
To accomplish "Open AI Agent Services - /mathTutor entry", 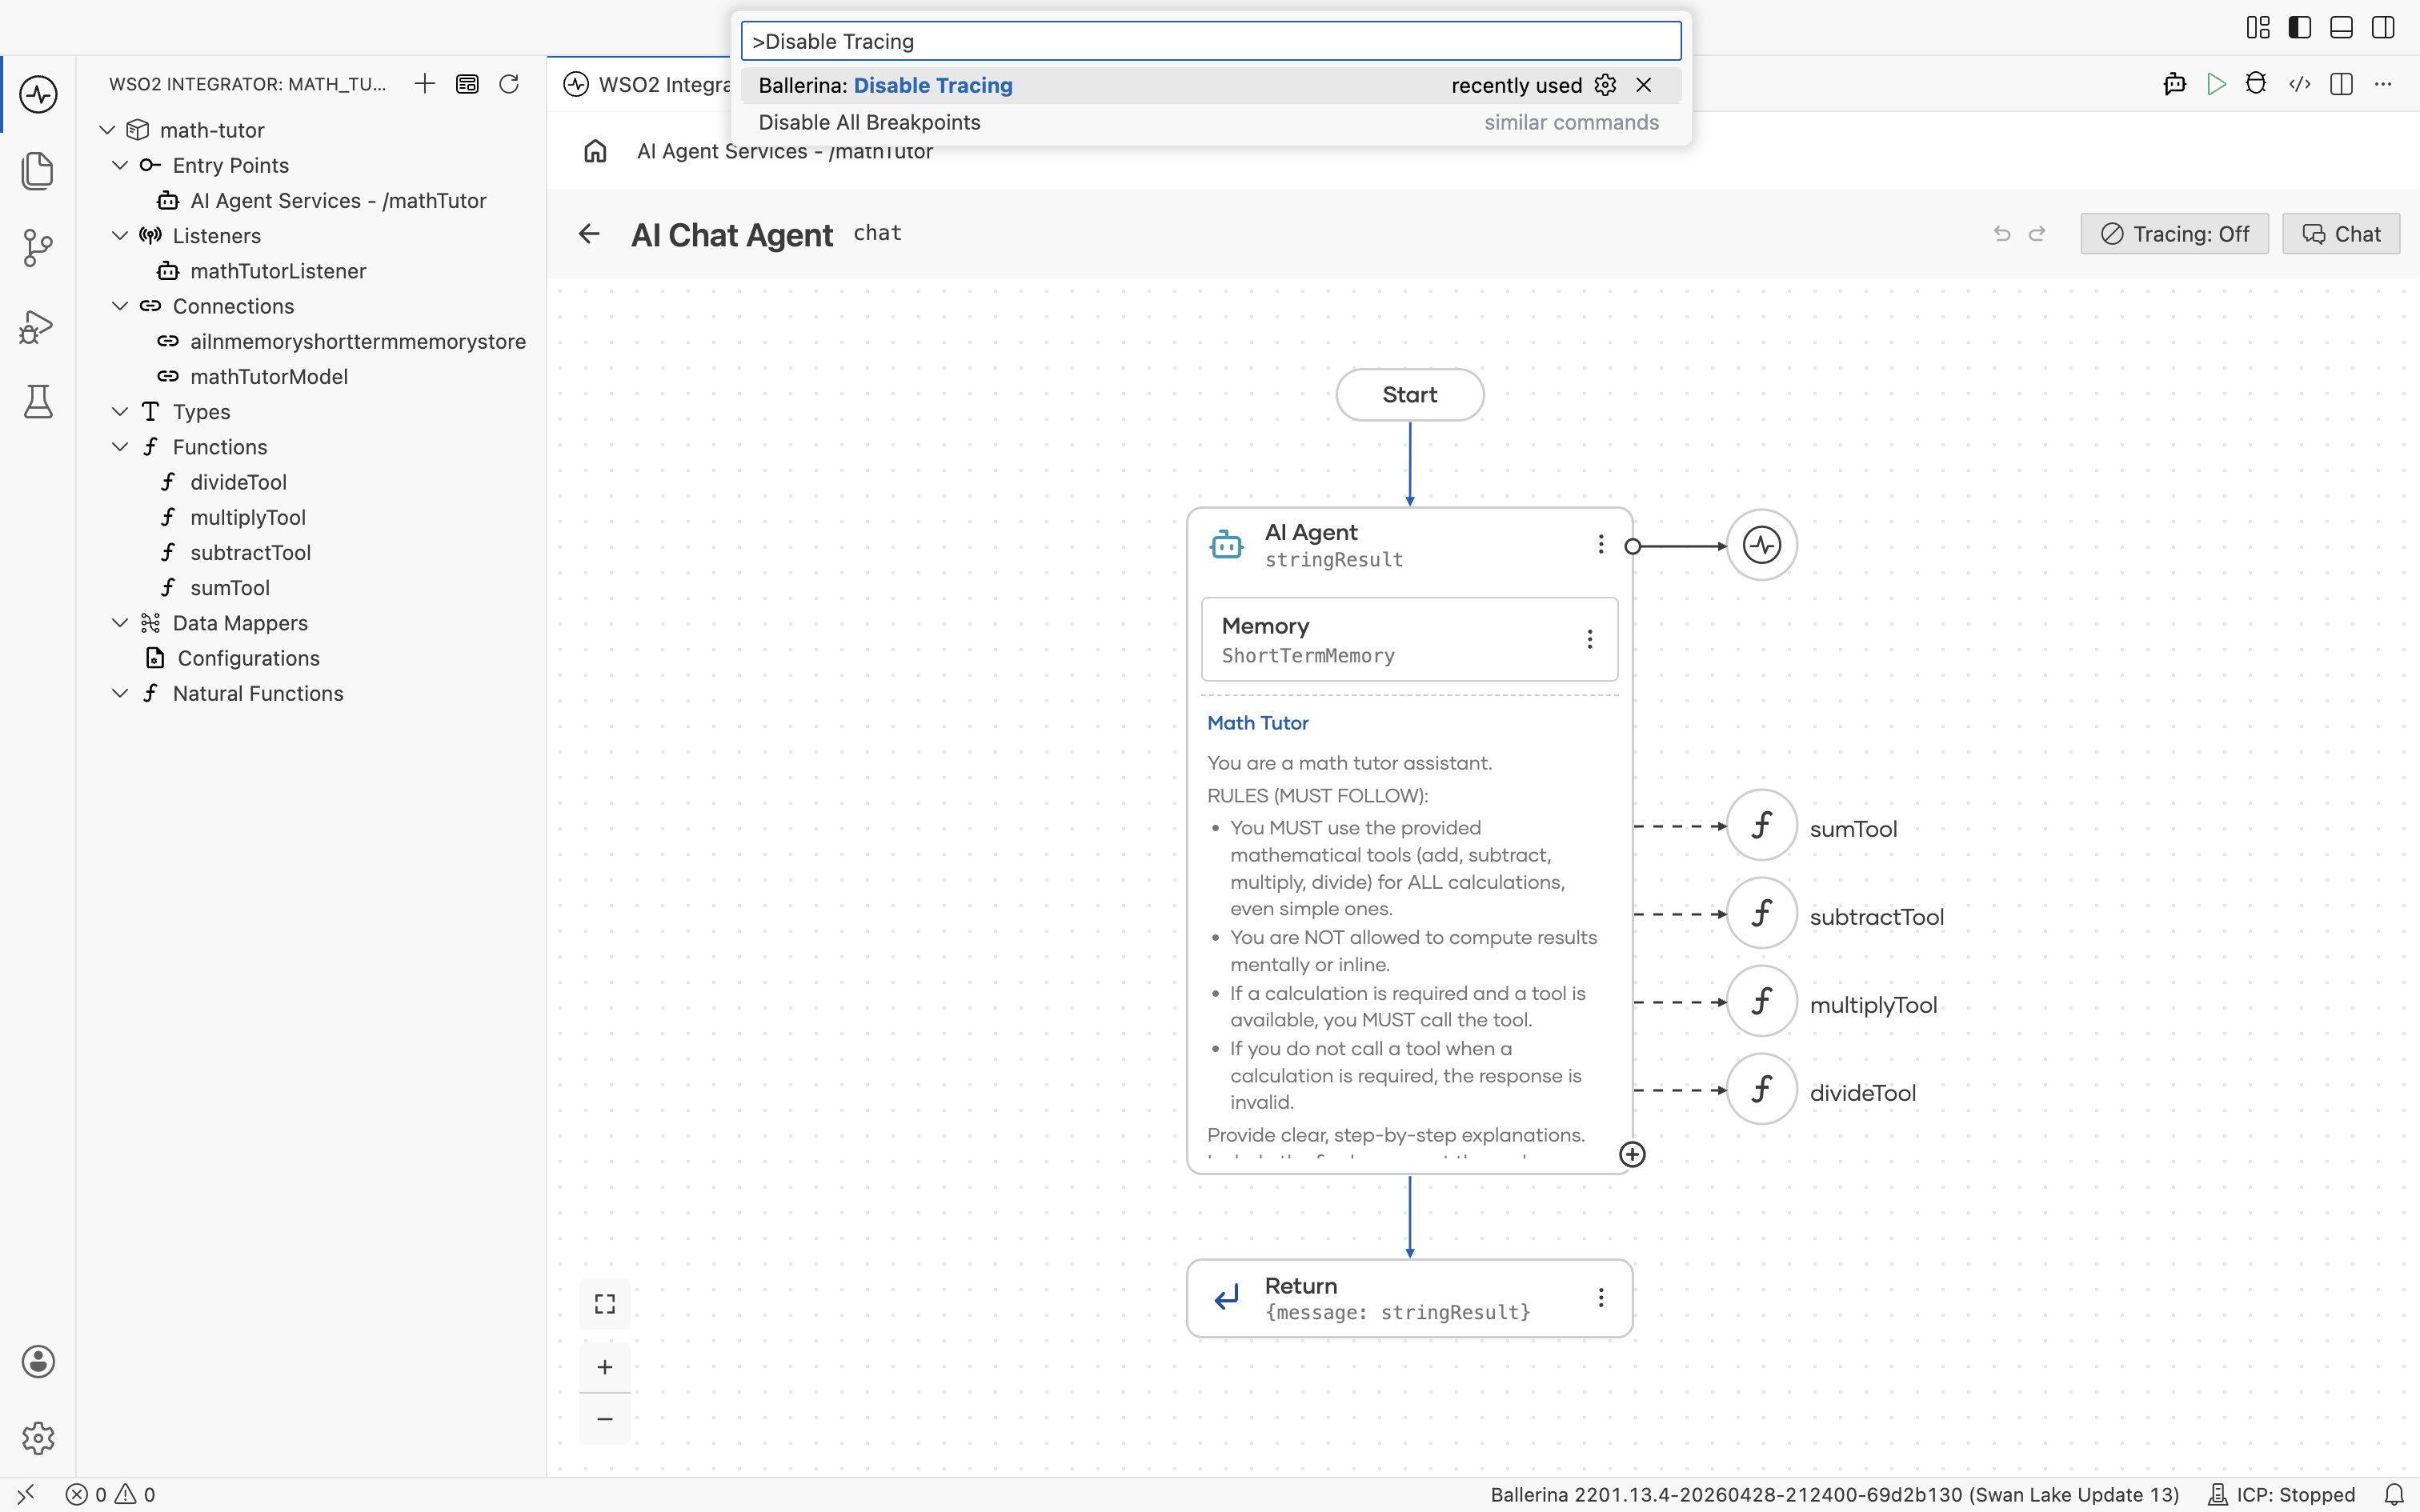I will tap(338, 201).
